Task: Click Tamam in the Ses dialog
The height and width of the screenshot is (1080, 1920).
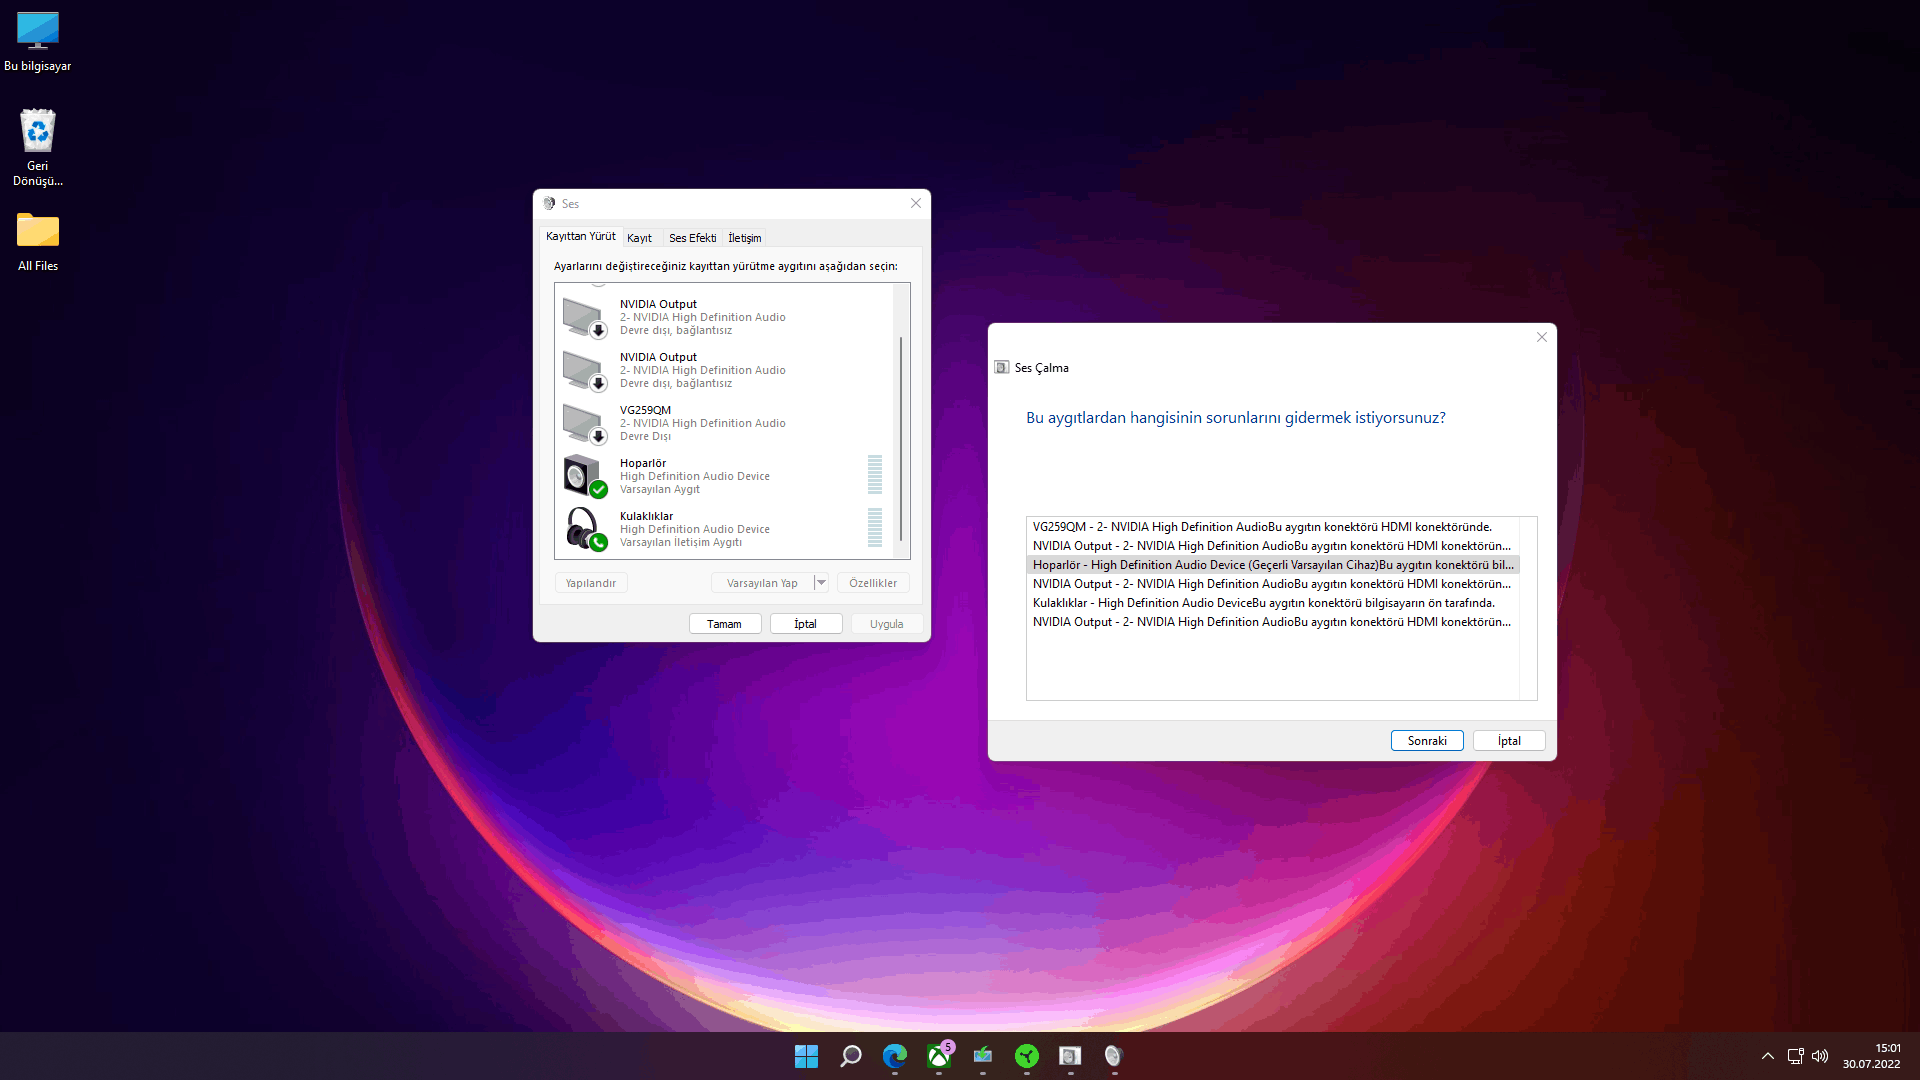Action: pos(724,624)
